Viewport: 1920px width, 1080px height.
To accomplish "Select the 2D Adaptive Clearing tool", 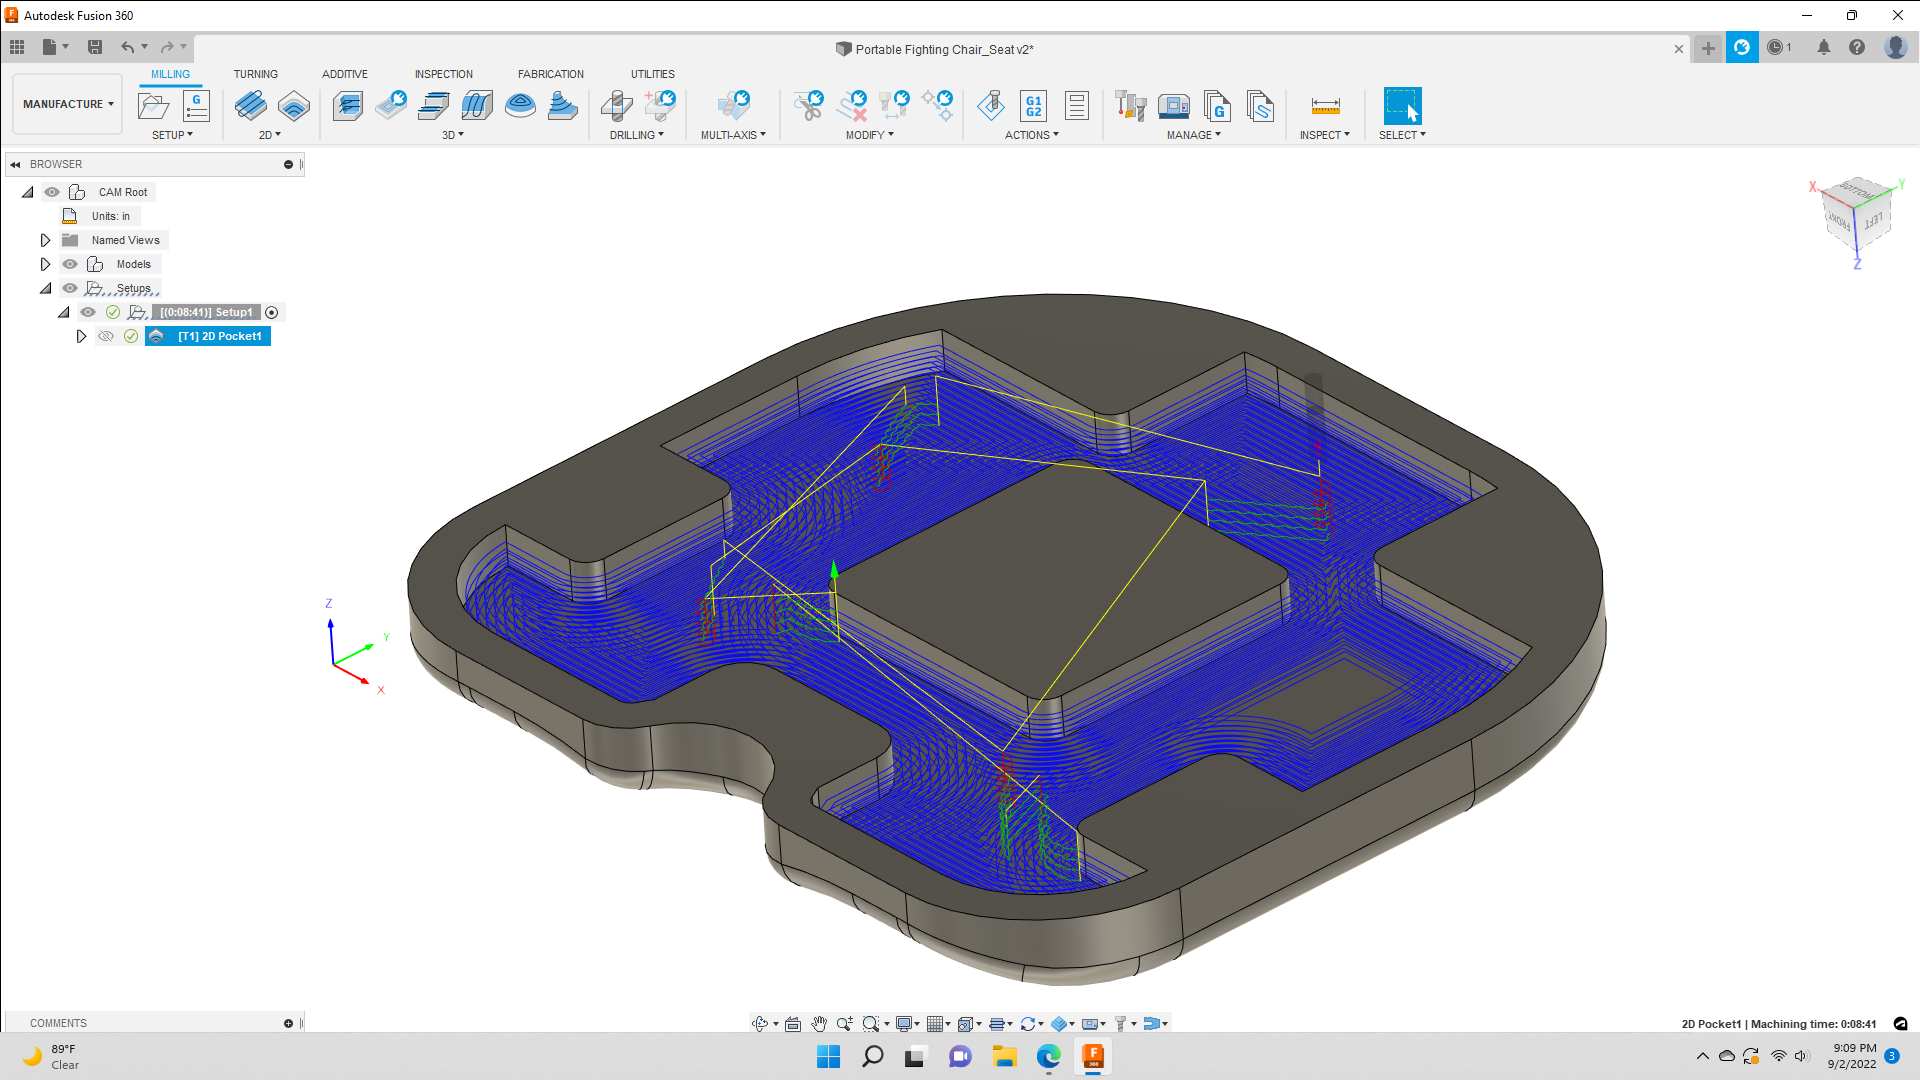I will pyautogui.click(x=252, y=106).
